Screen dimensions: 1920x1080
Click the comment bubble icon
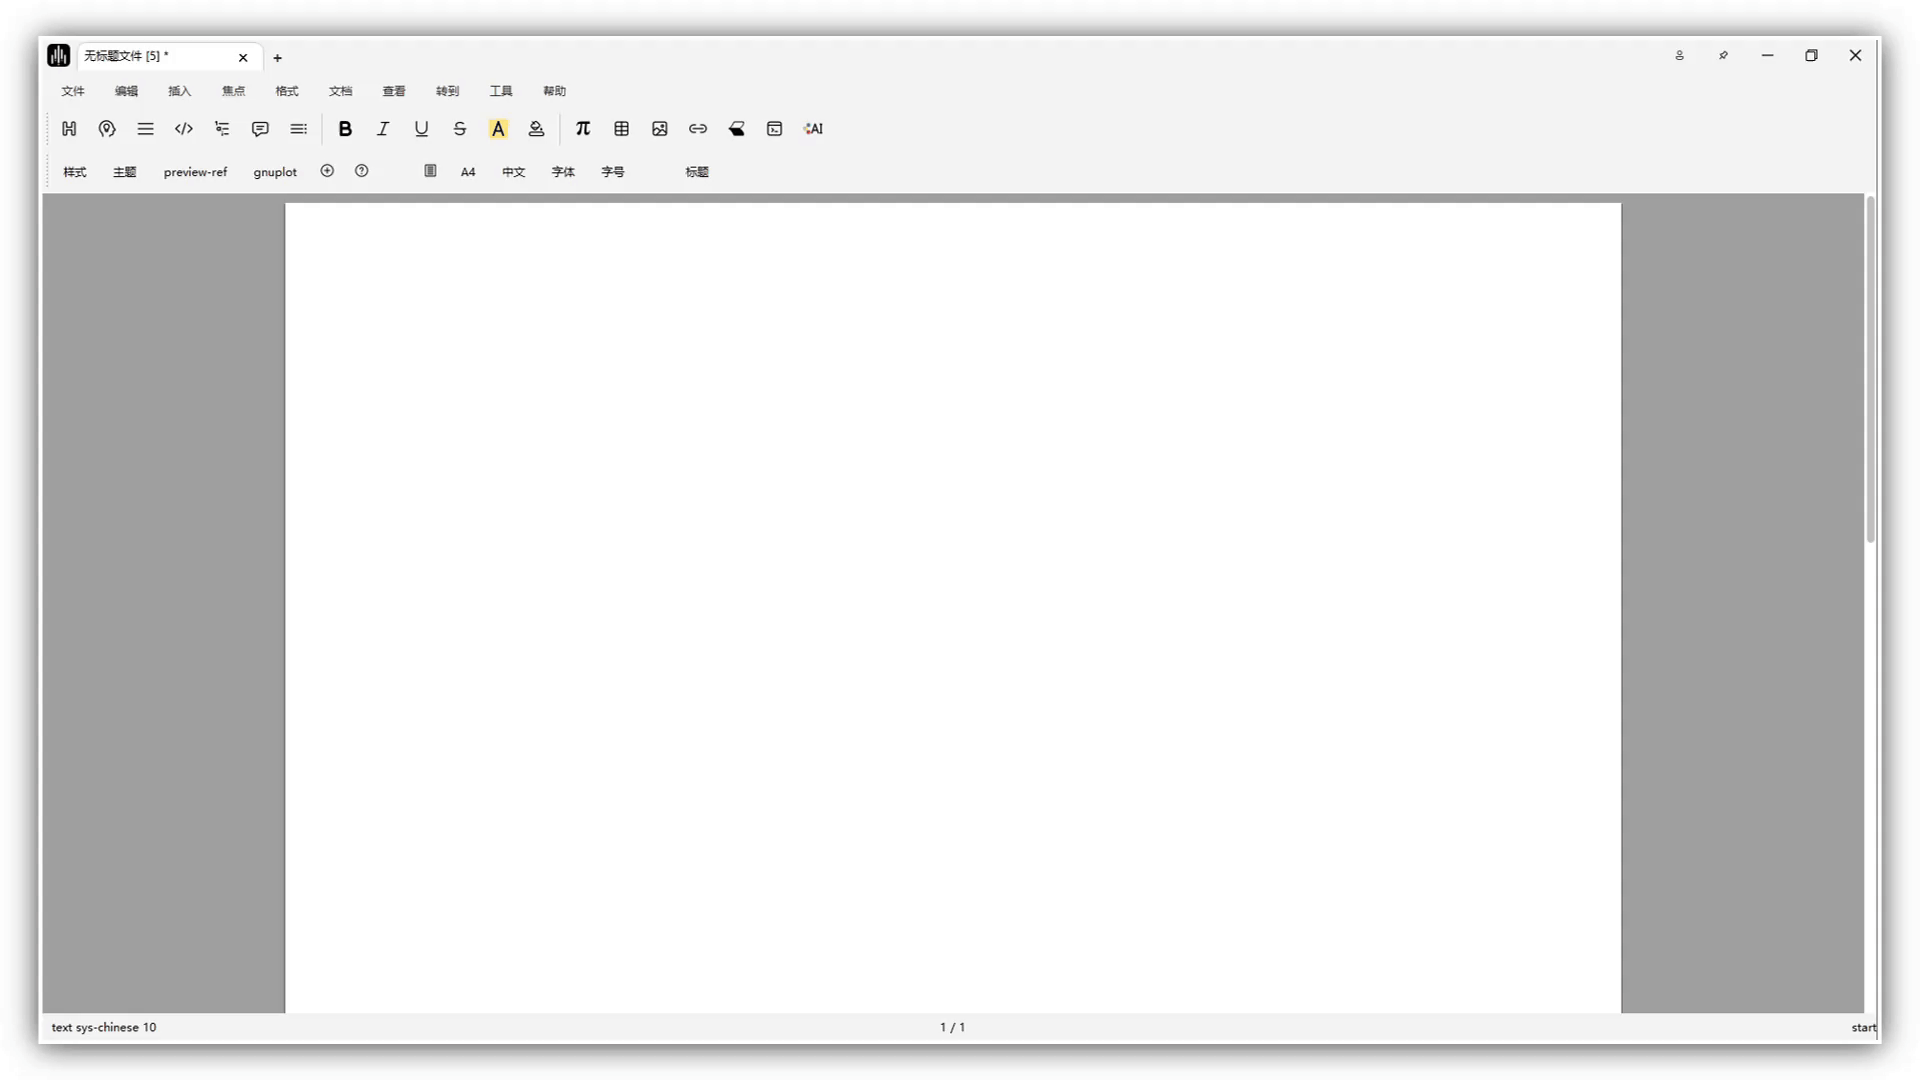(x=260, y=129)
